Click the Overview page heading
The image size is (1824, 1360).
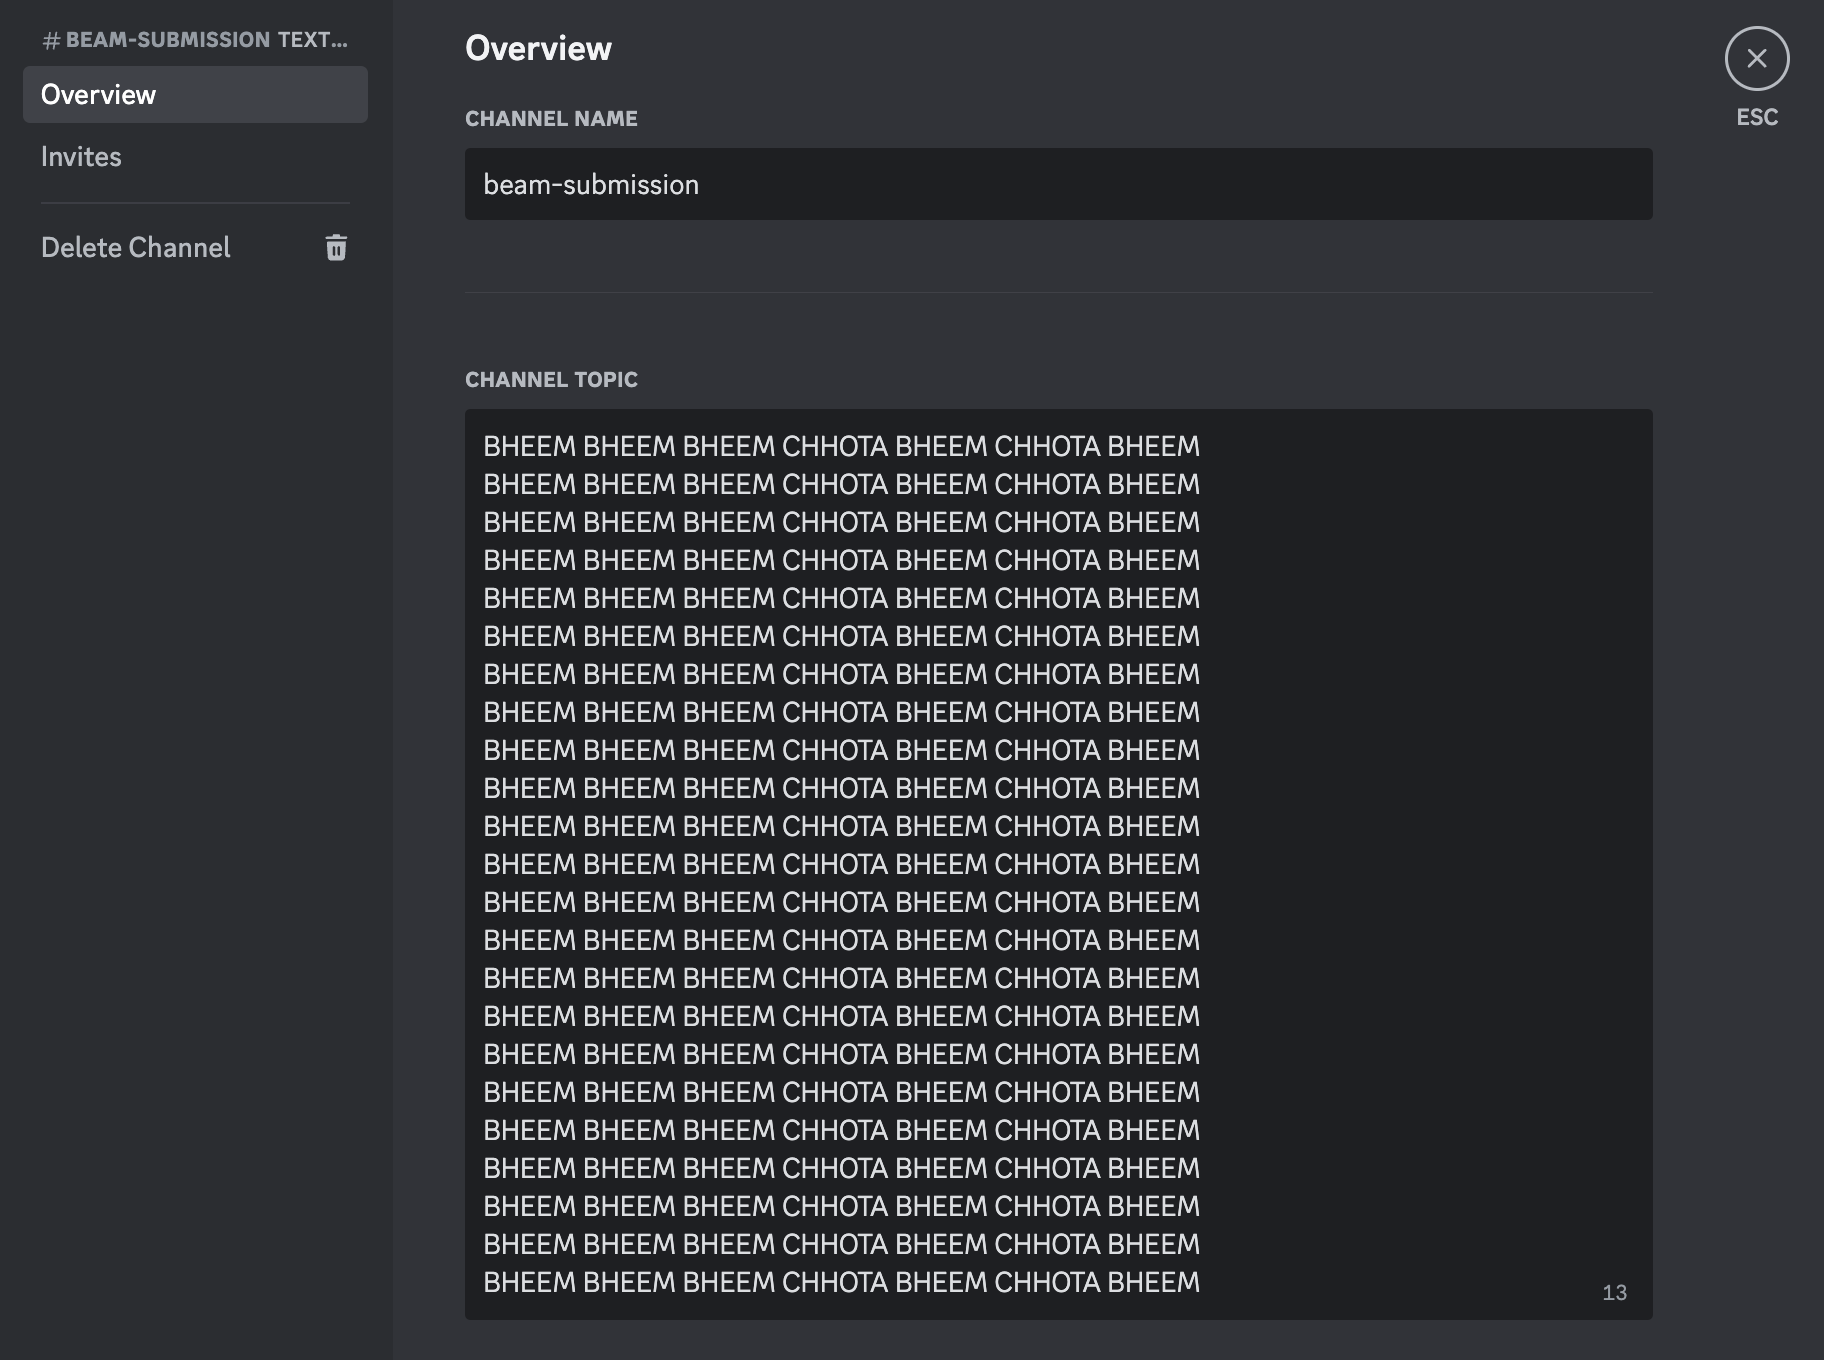coord(538,48)
